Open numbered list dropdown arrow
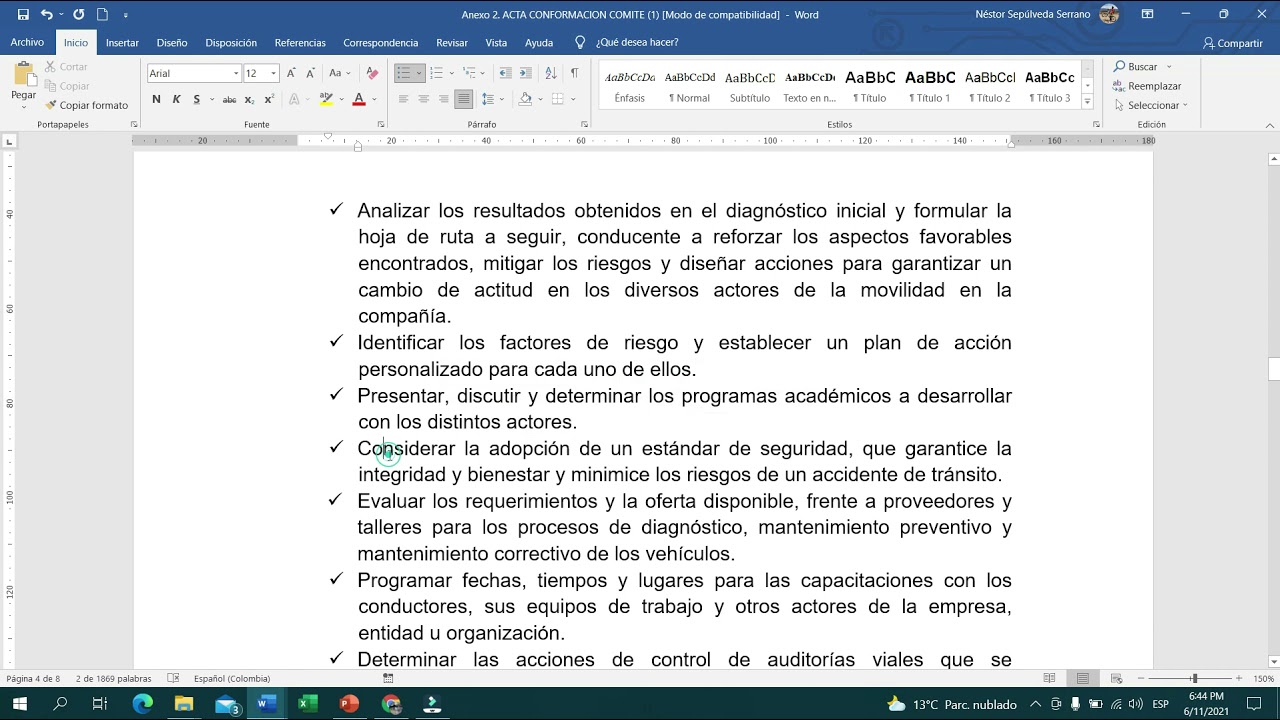1280x720 pixels. (451, 73)
